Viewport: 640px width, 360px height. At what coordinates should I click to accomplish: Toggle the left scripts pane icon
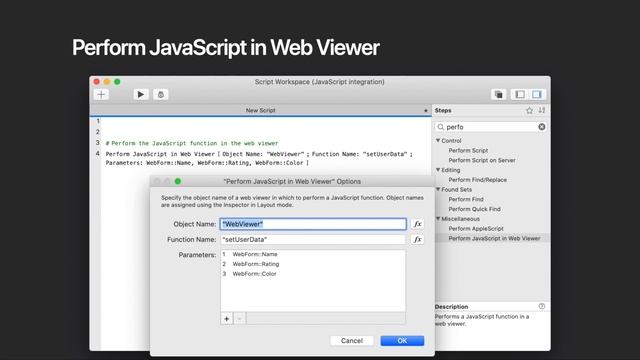[x=520, y=95]
